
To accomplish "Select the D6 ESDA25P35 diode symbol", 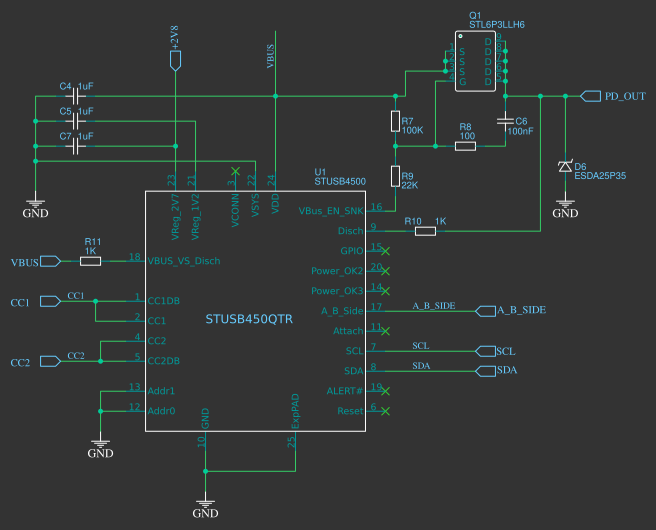I will pyautogui.click(x=565, y=166).
